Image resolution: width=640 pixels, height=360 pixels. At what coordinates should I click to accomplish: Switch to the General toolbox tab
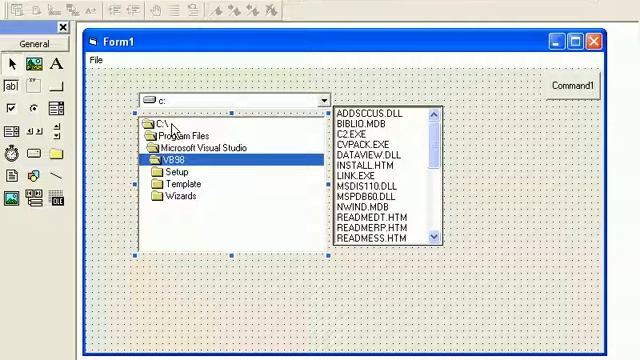(34, 44)
